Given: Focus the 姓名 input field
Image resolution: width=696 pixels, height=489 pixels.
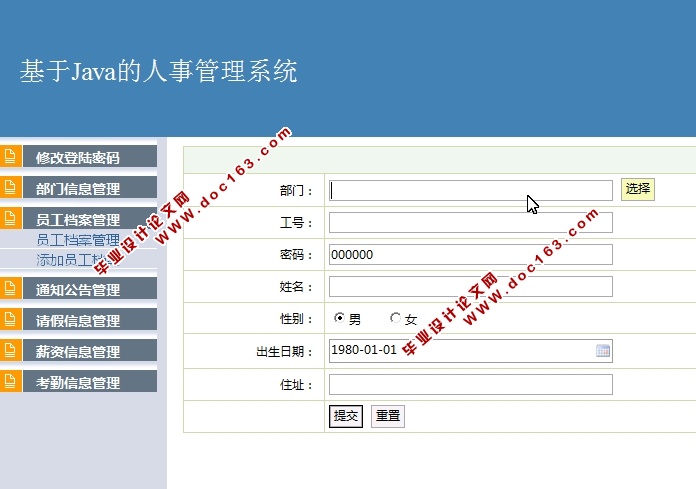Looking at the screenshot, I should (x=471, y=286).
